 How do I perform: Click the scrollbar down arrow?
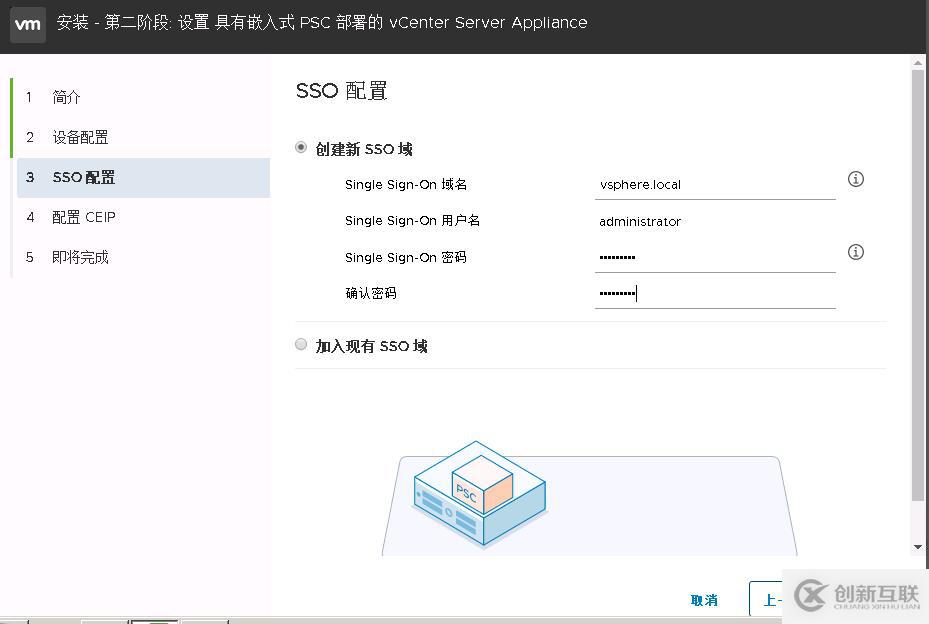coord(919,546)
